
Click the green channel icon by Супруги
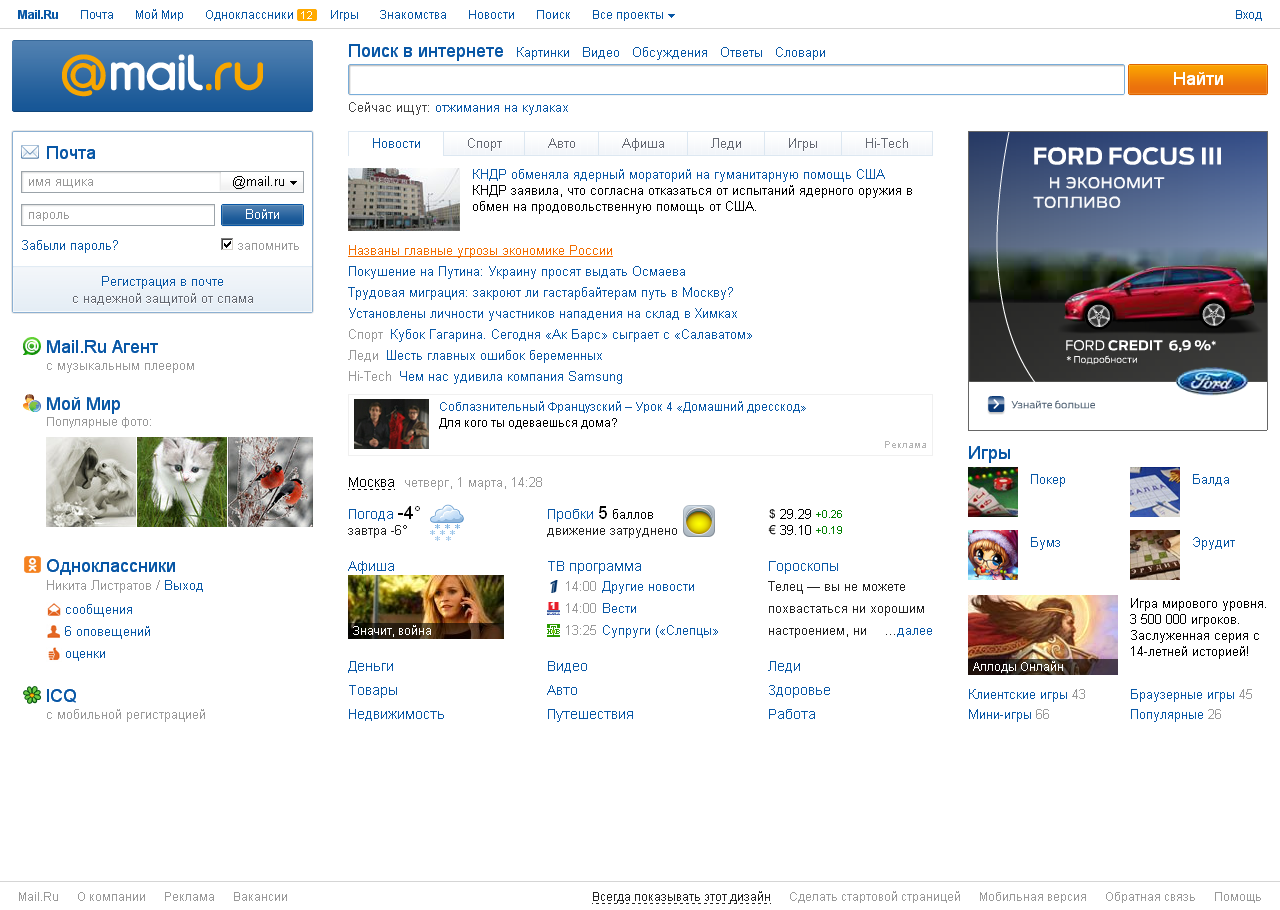coord(553,630)
